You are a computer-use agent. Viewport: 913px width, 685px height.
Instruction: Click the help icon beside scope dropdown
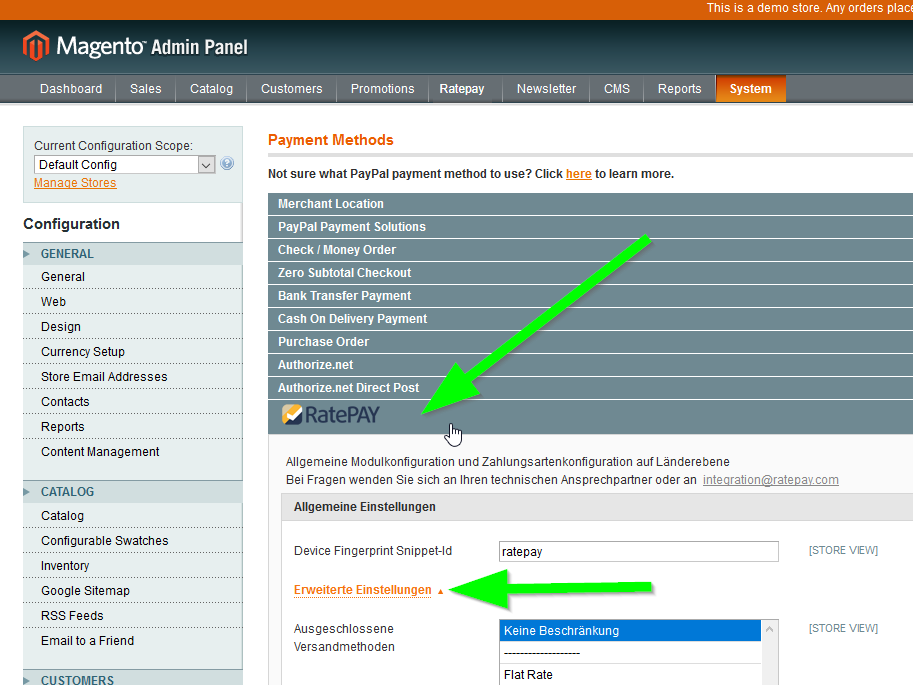[x=227, y=164]
